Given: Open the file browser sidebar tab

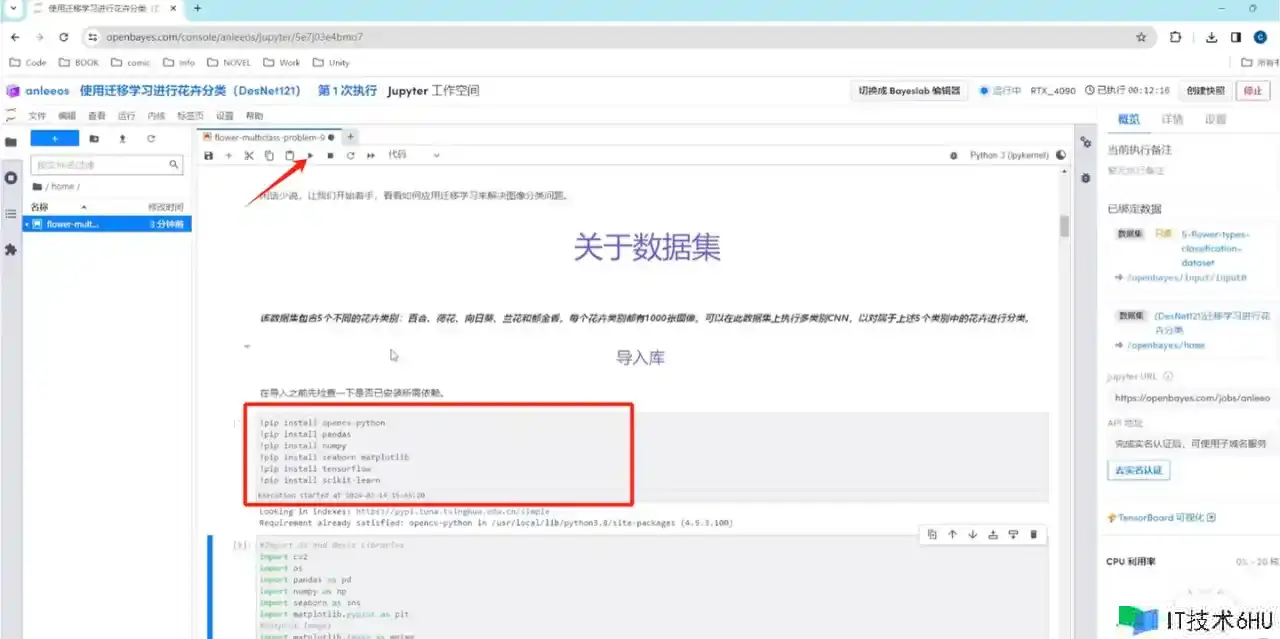Looking at the screenshot, I should pos(11,142).
